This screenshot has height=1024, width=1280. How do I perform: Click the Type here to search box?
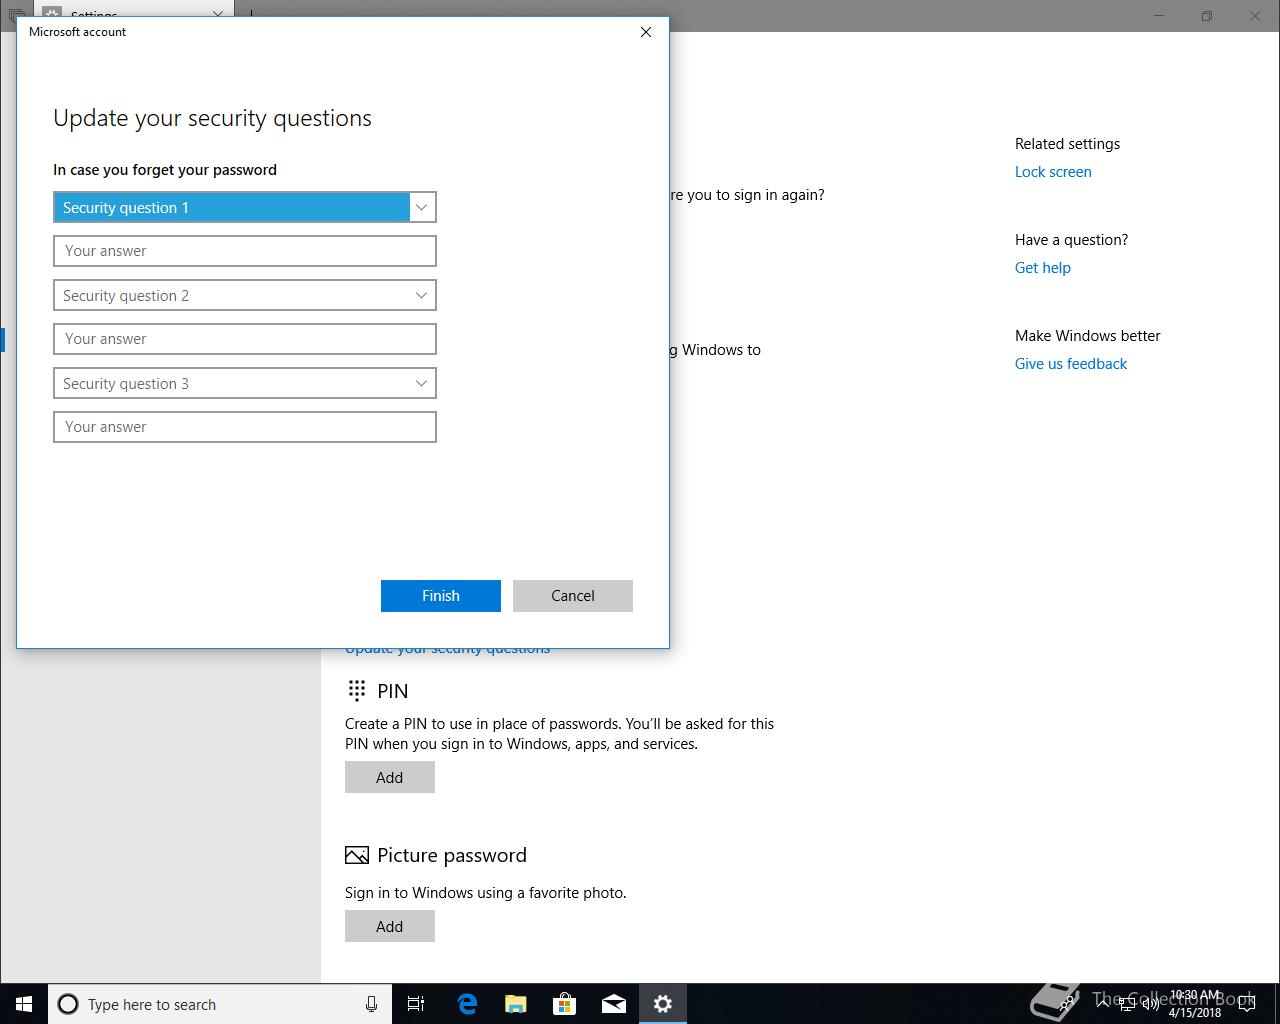pos(218,1004)
